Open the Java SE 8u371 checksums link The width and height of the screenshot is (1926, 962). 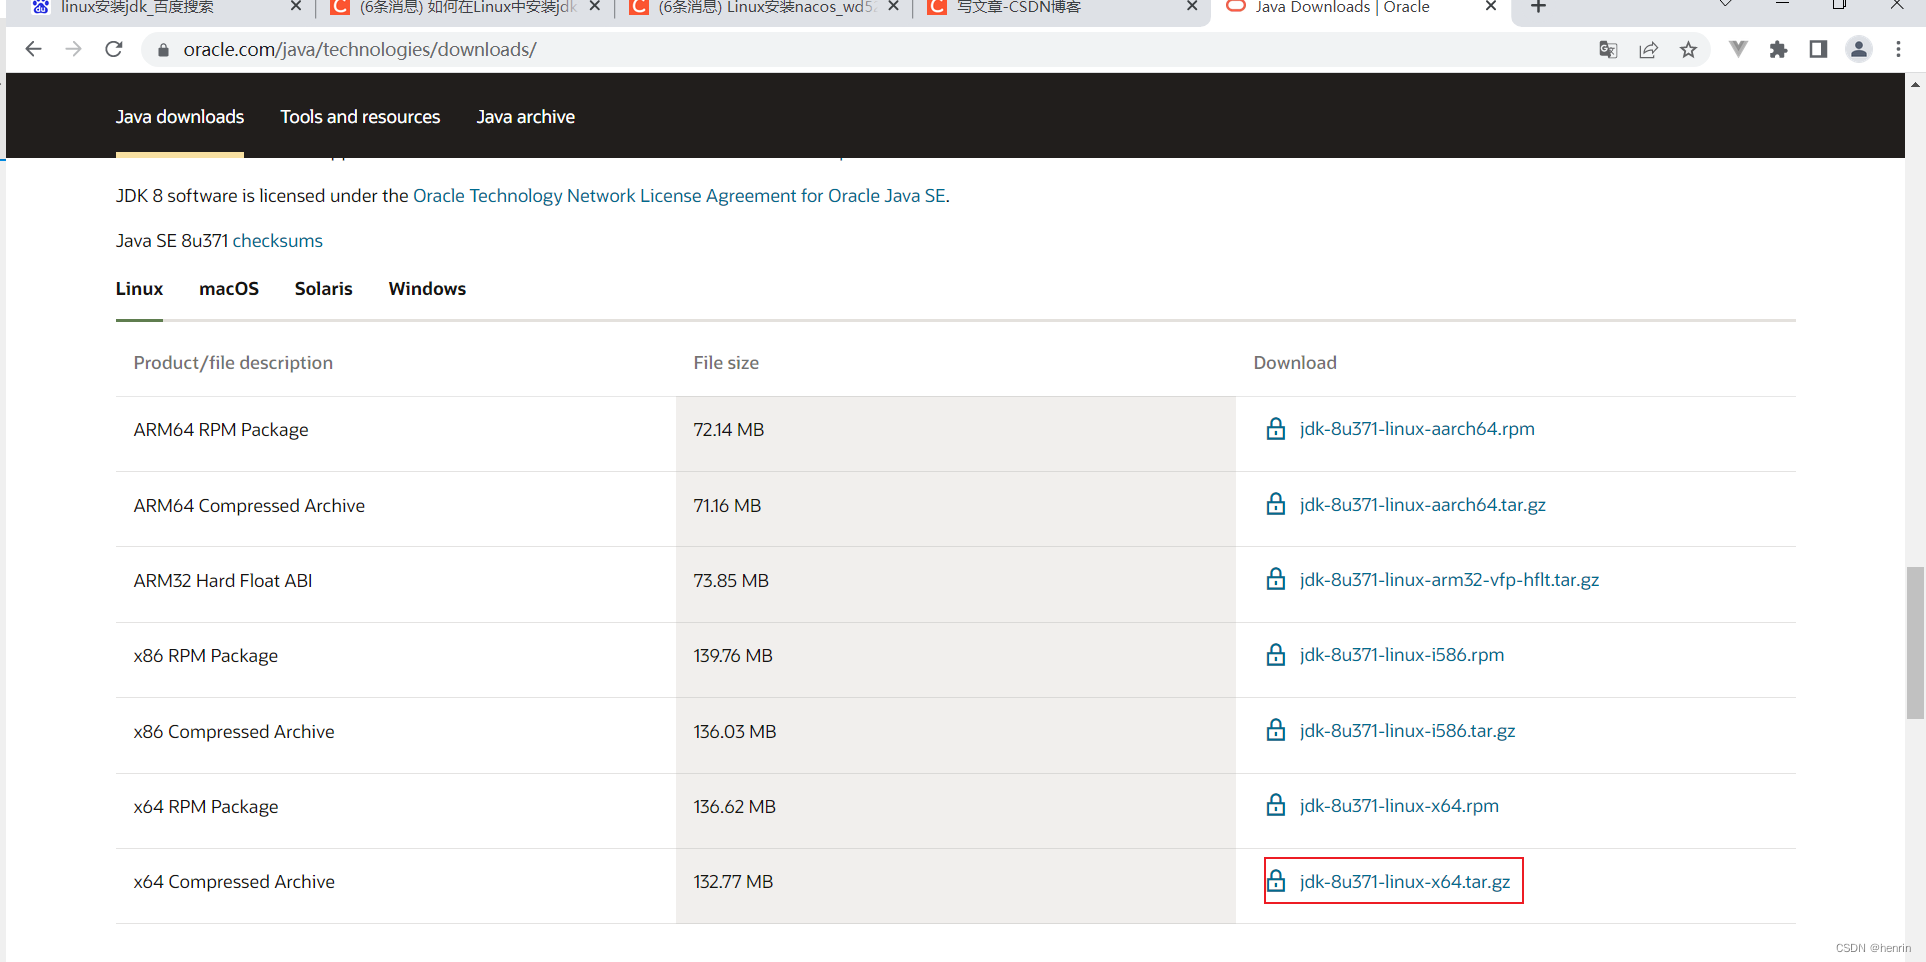(278, 241)
